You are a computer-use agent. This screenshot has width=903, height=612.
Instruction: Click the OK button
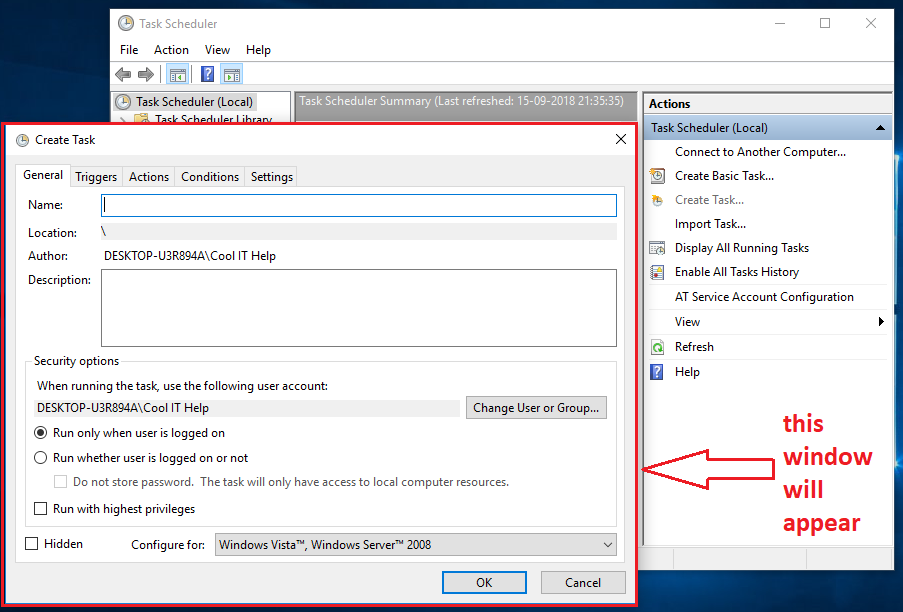point(484,583)
